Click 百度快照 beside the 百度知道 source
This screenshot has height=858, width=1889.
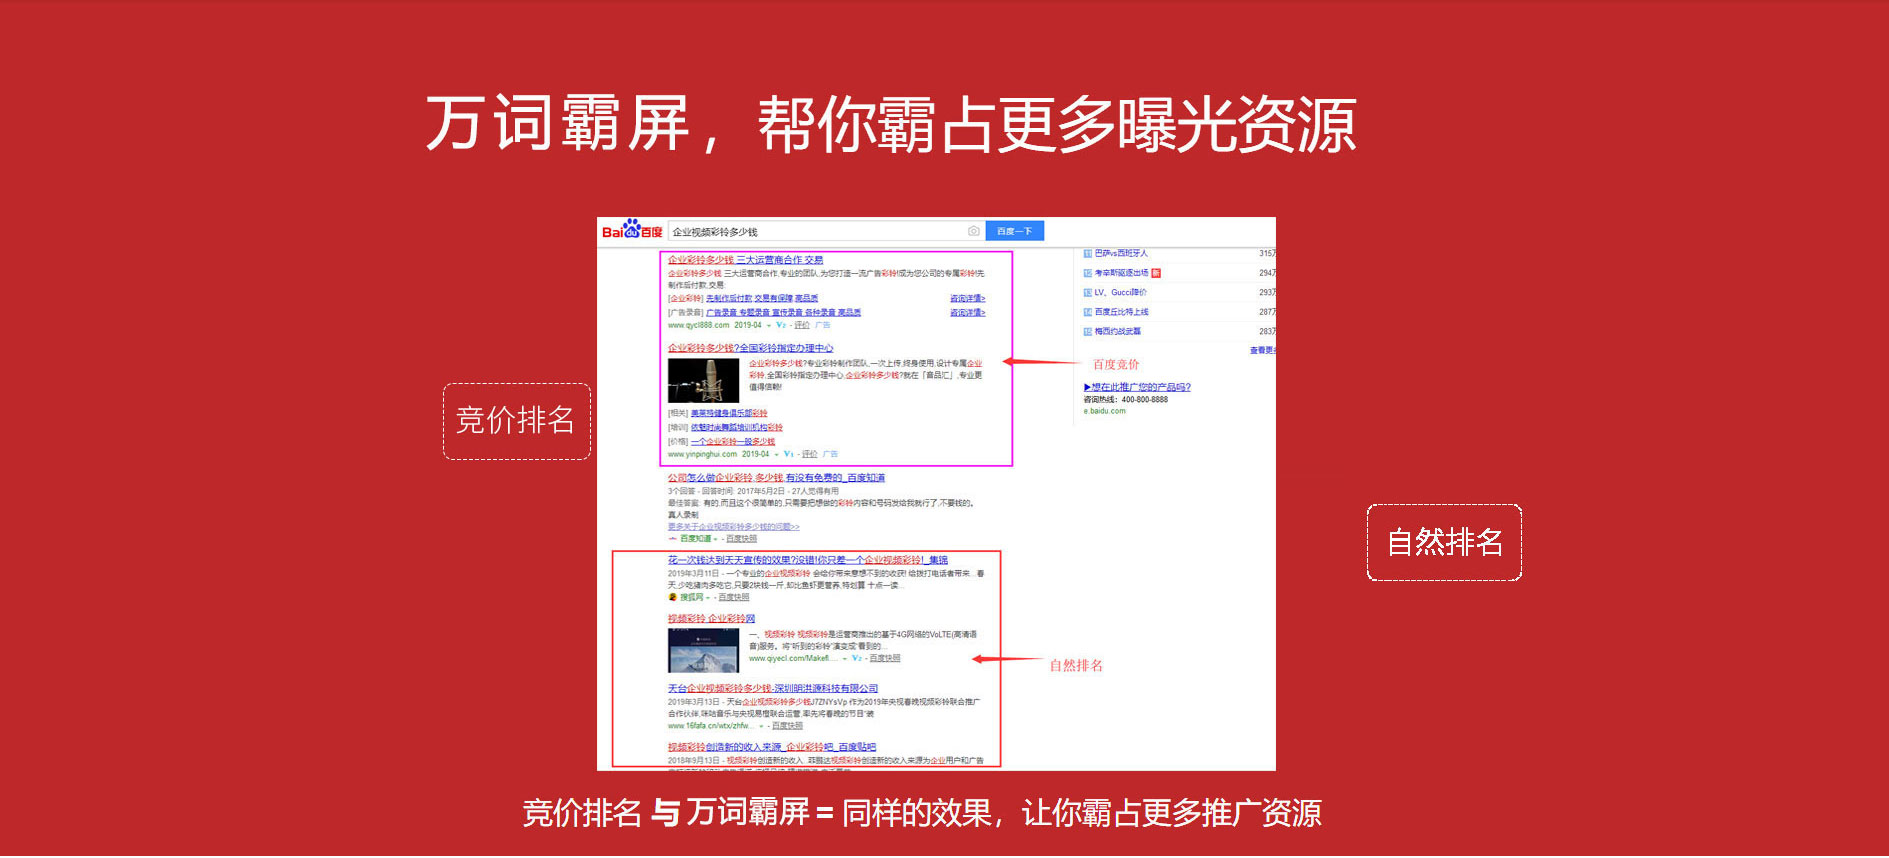click(x=741, y=538)
